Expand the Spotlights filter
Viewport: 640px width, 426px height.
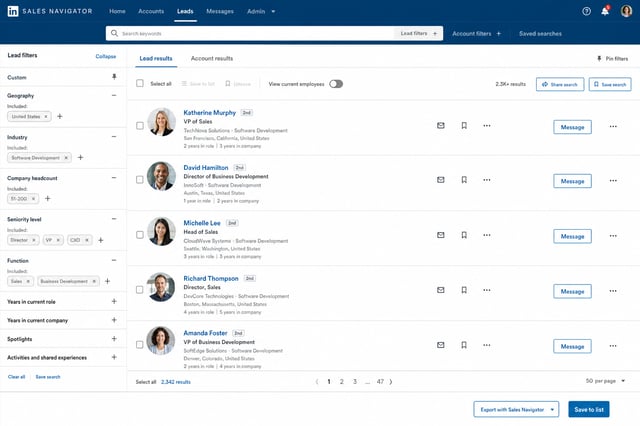click(x=114, y=339)
